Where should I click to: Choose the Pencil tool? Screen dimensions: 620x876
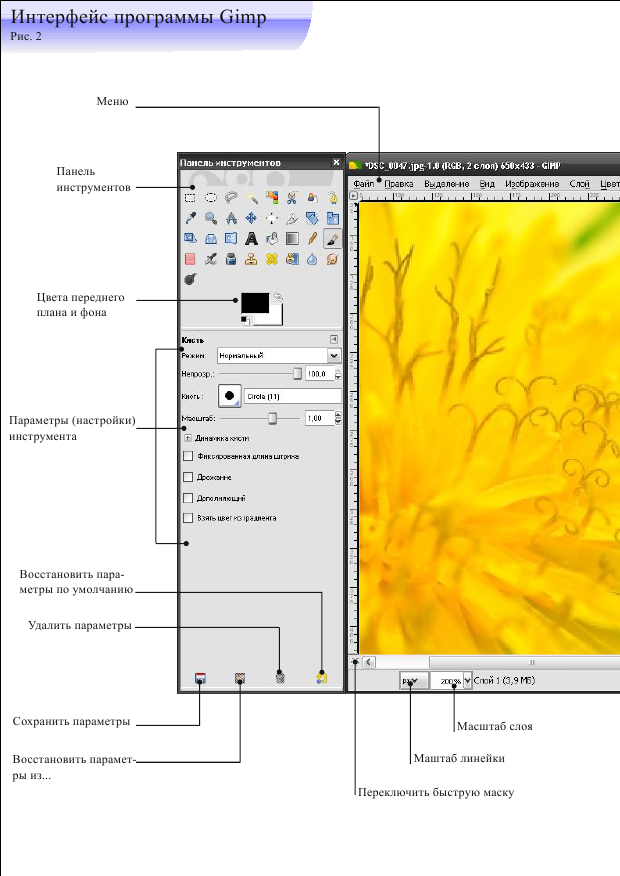313,239
